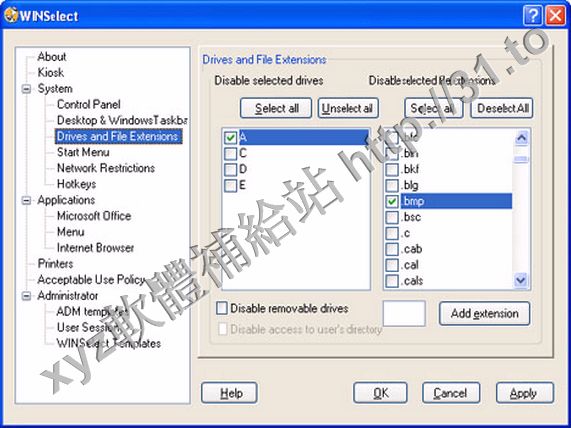Select the System tree label
571x428 pixels.
point(55,89)
